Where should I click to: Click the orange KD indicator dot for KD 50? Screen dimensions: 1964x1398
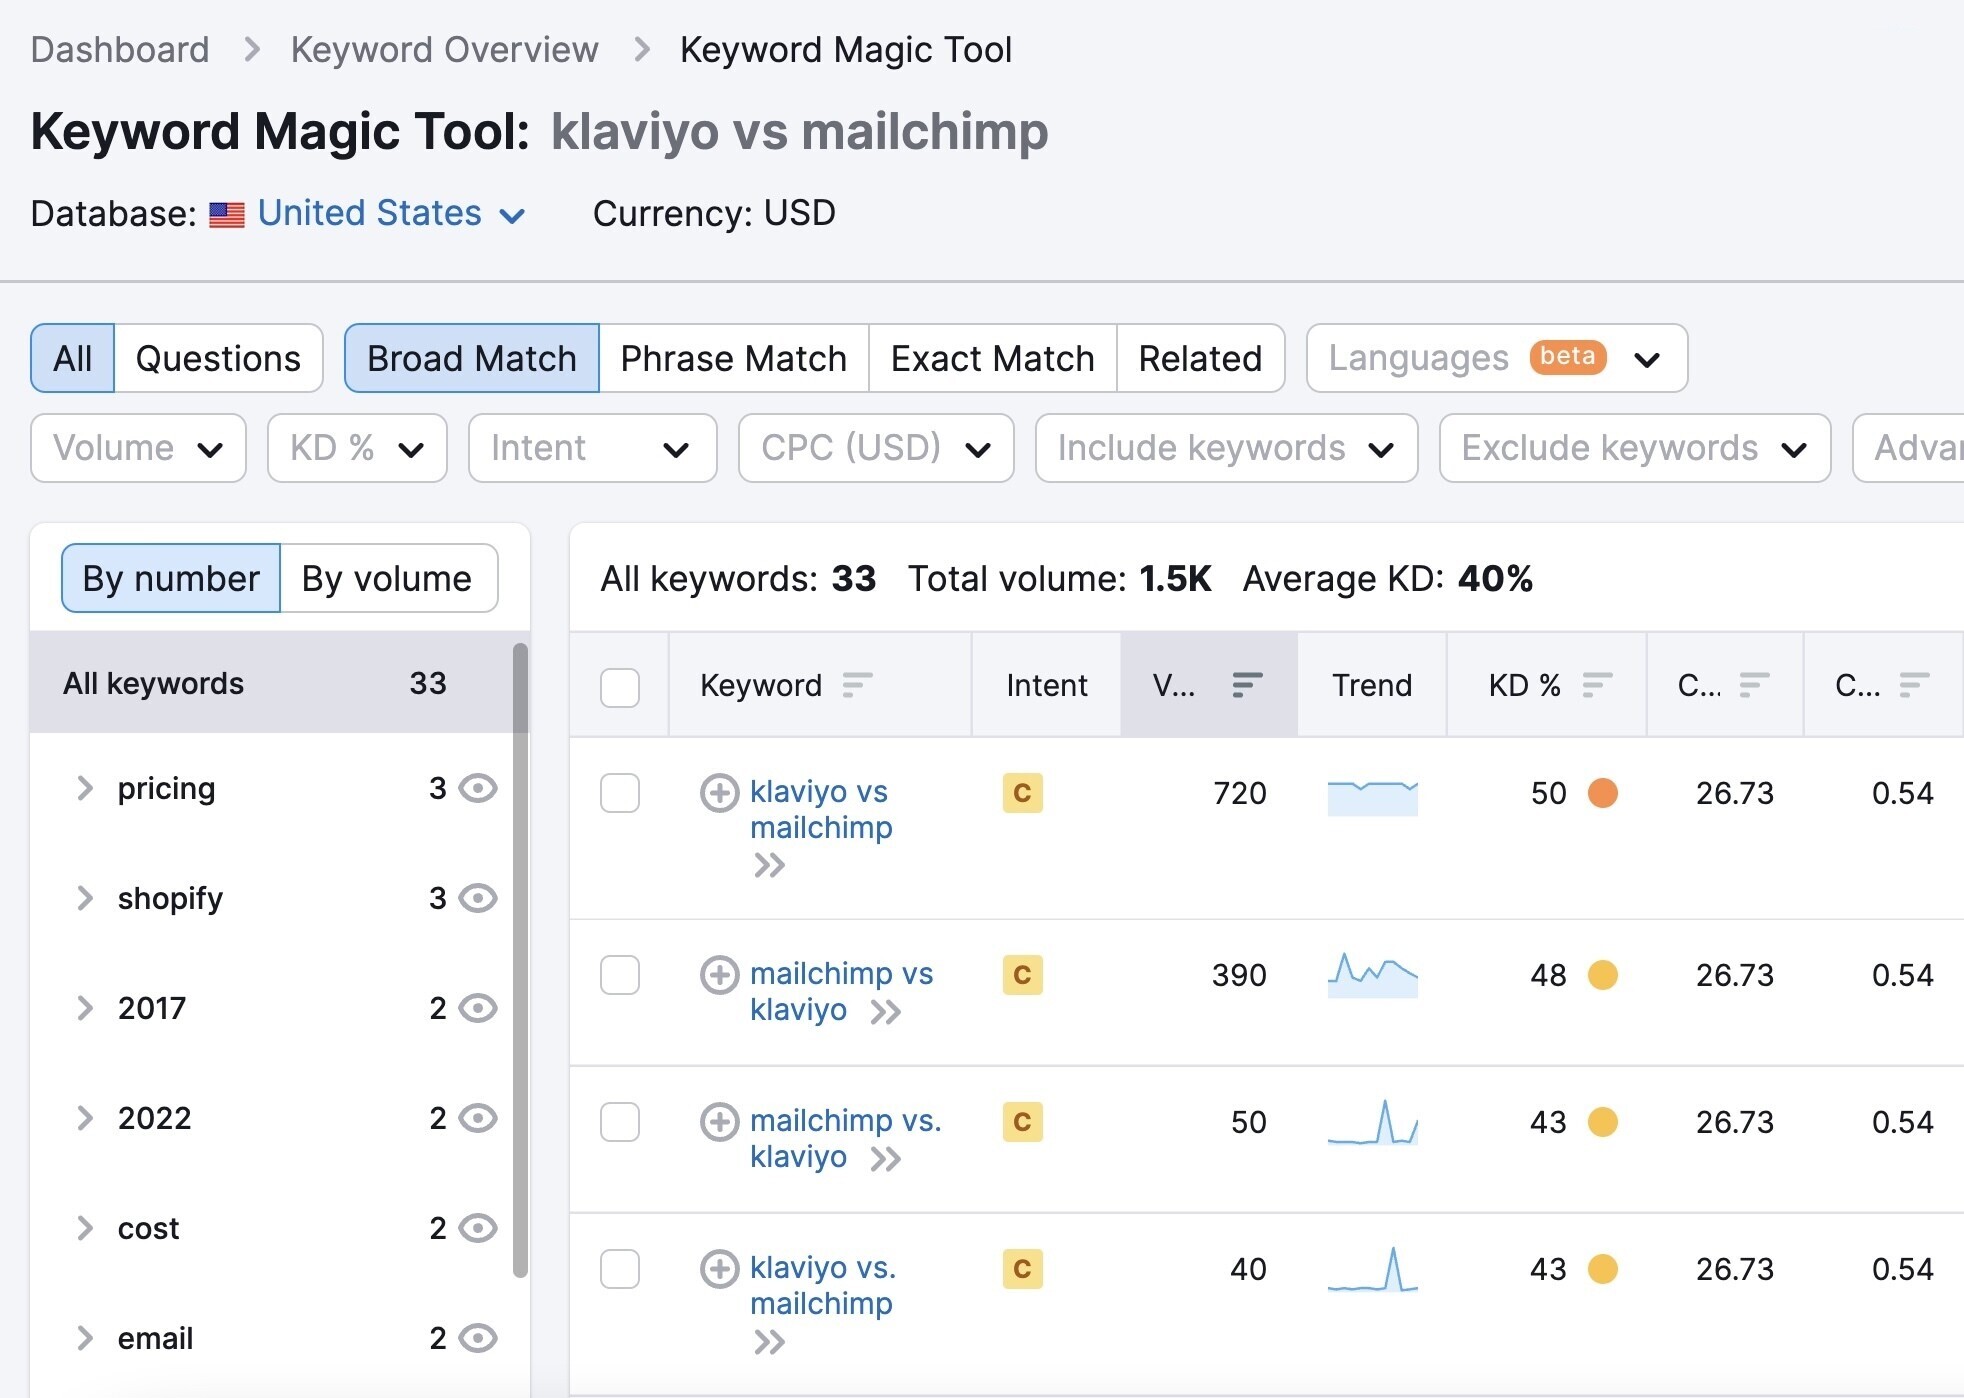(1603, 793)
